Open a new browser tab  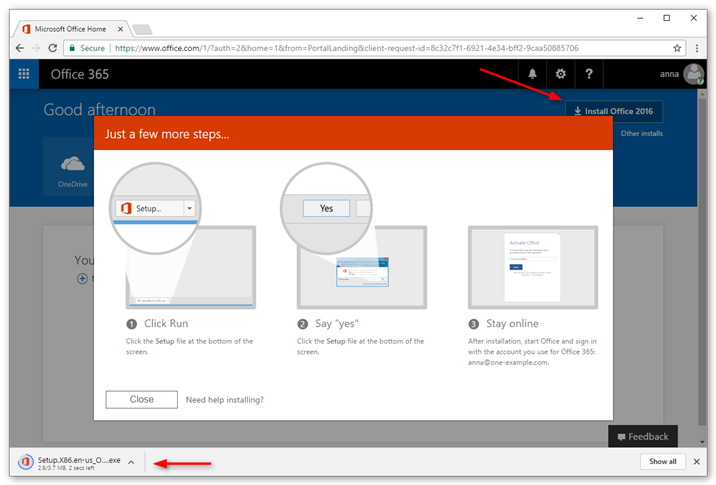tap(142, 30)
